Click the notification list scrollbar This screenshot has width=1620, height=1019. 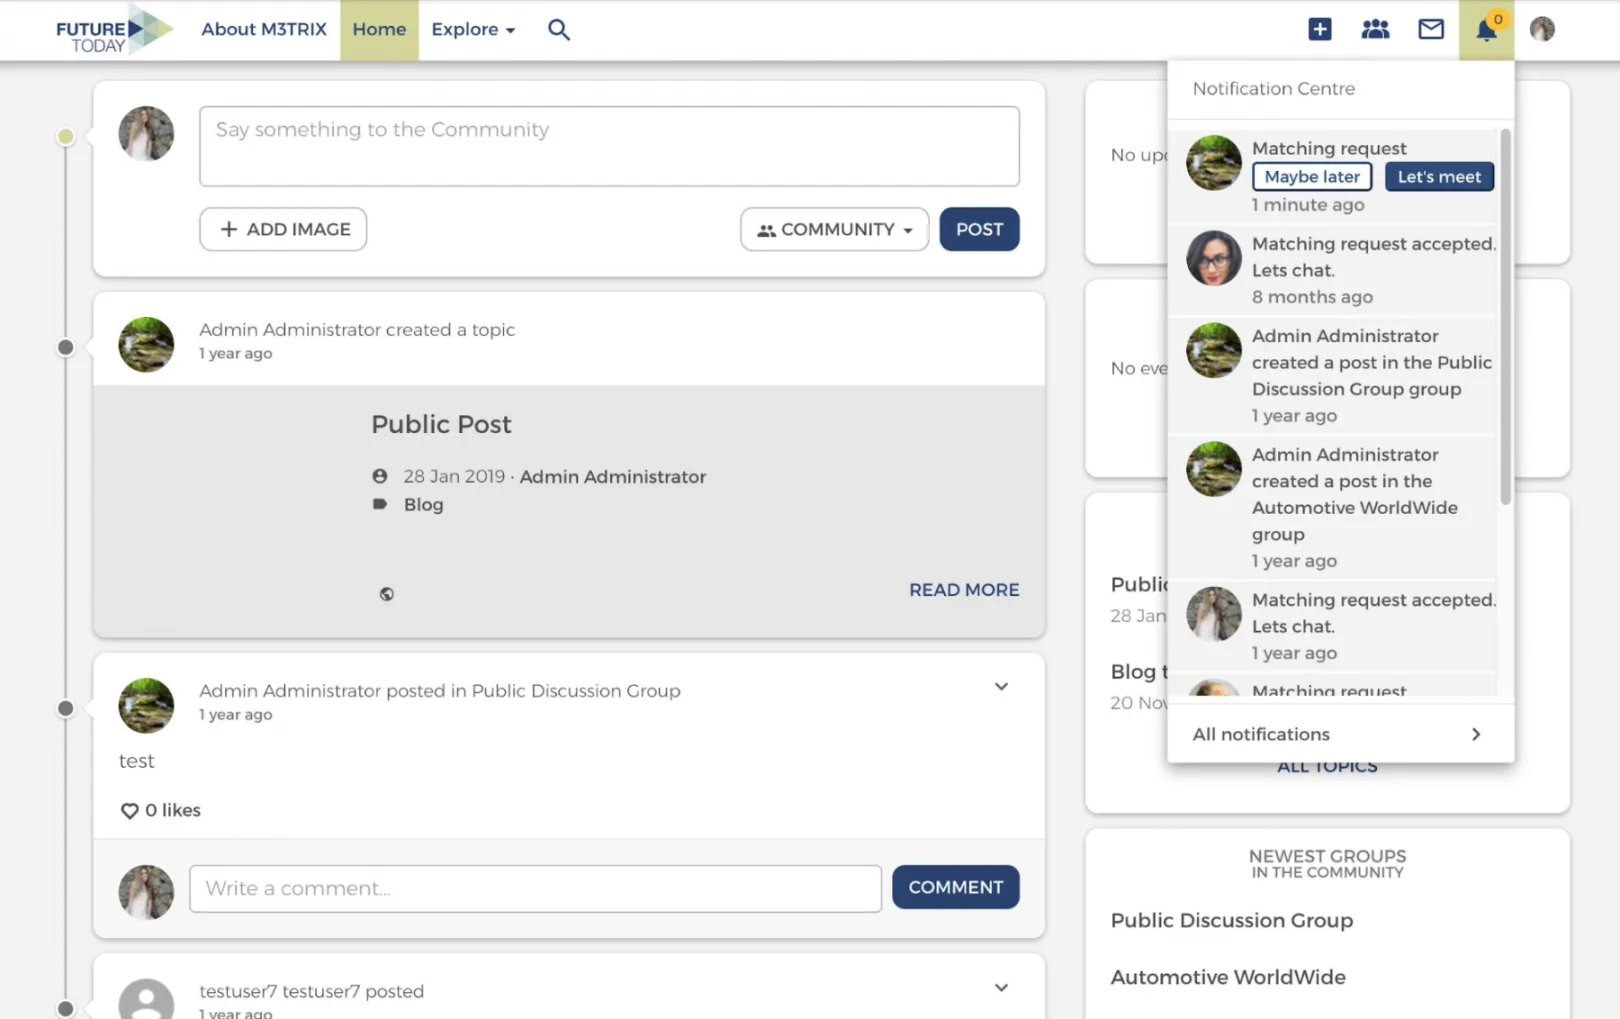[x=1505, y=316]
